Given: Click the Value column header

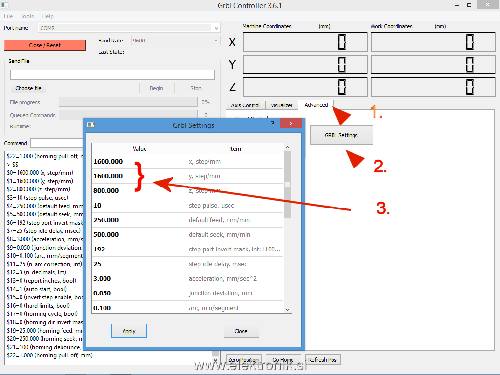Looking at the screenshot, I should [139, 149].
